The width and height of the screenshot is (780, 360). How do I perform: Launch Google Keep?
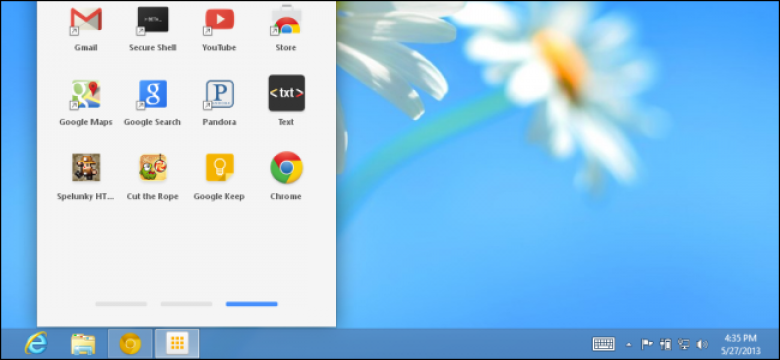(x=219, y=168)
